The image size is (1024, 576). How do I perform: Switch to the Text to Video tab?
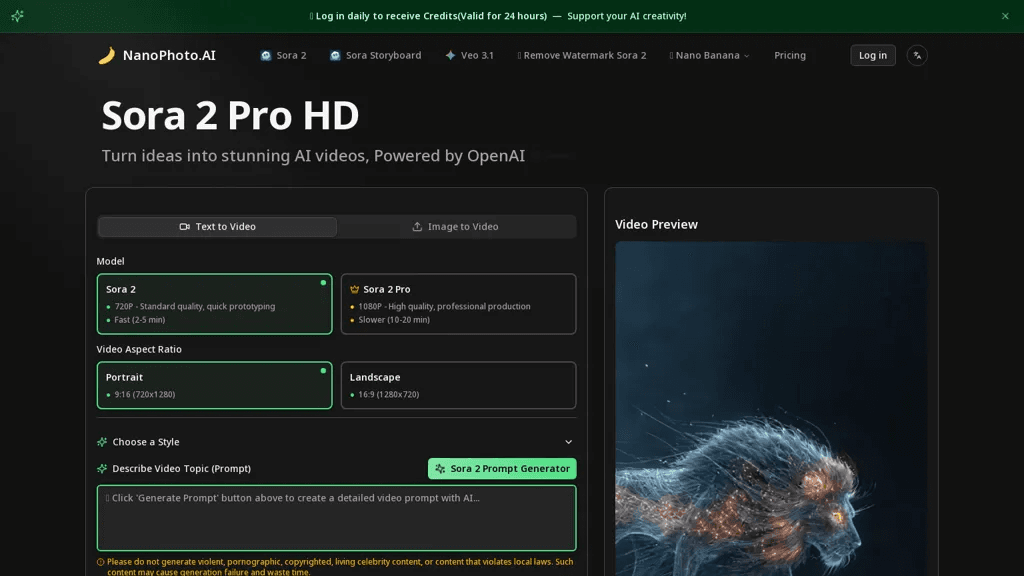(217, 227)
